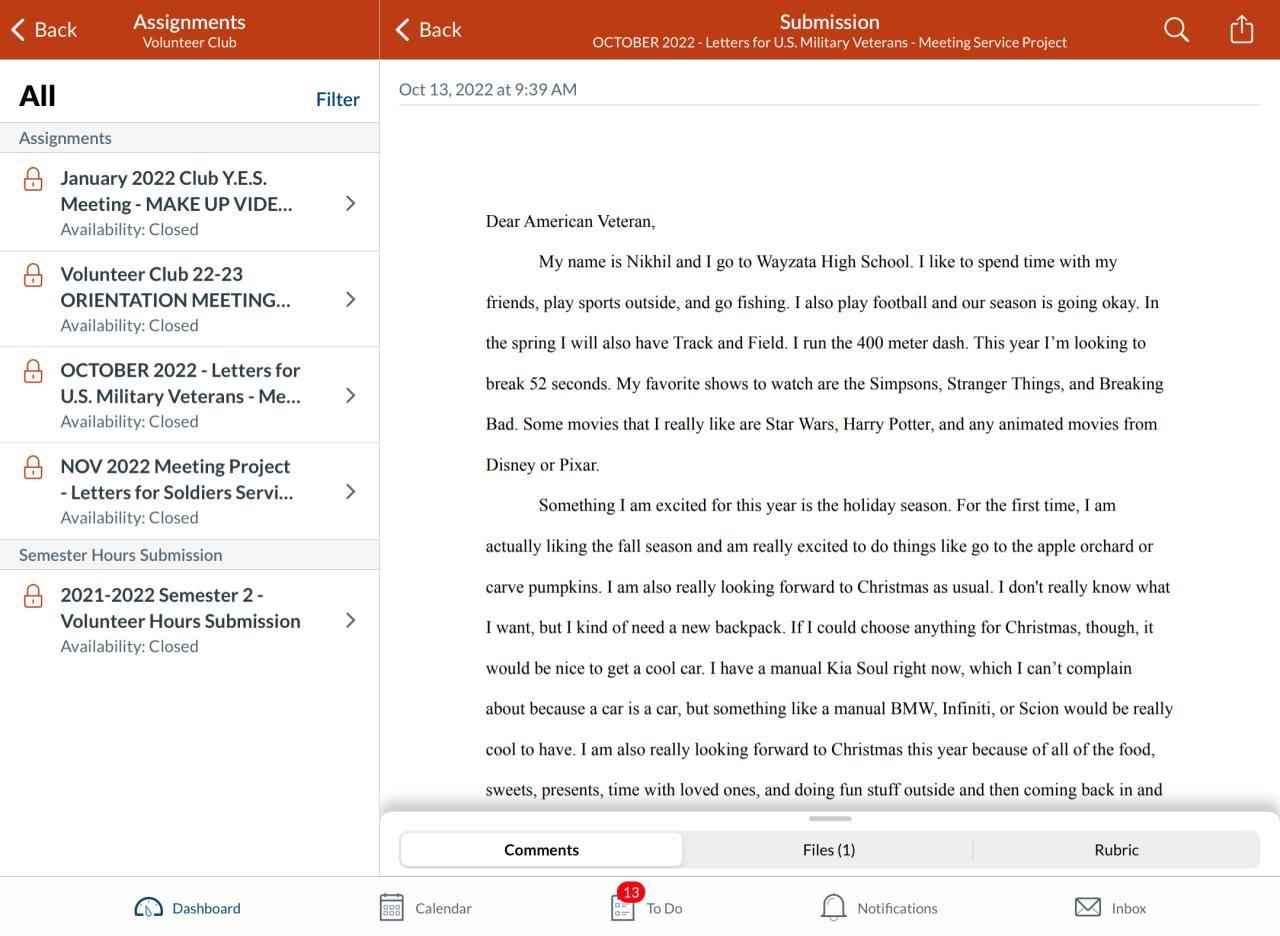Open 2021-2022 Semester 2 Volunteer Hours Submission
Screen dimensions: 1280x936
(x=190, y=619)
